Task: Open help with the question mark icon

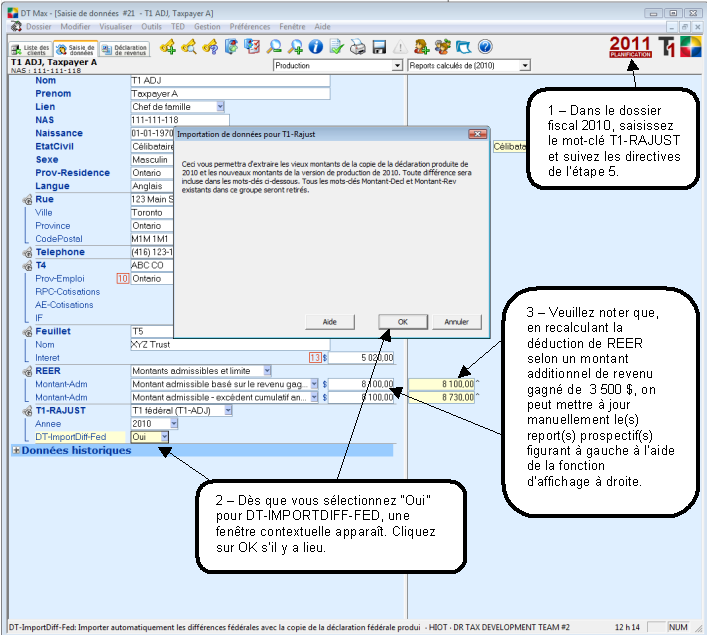Action: [x=485, y=46]
